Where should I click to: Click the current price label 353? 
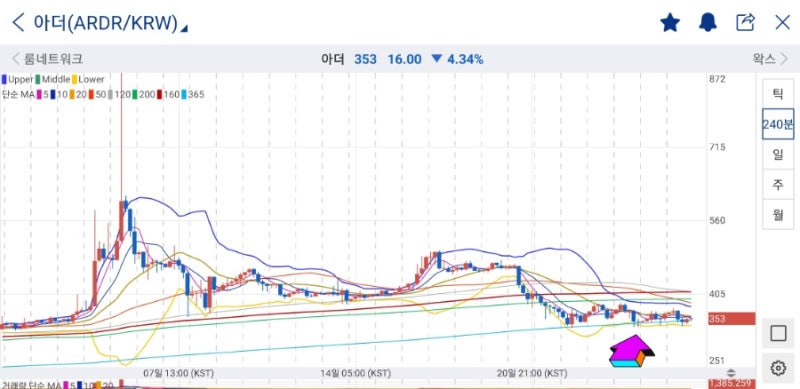pos(731,319)
